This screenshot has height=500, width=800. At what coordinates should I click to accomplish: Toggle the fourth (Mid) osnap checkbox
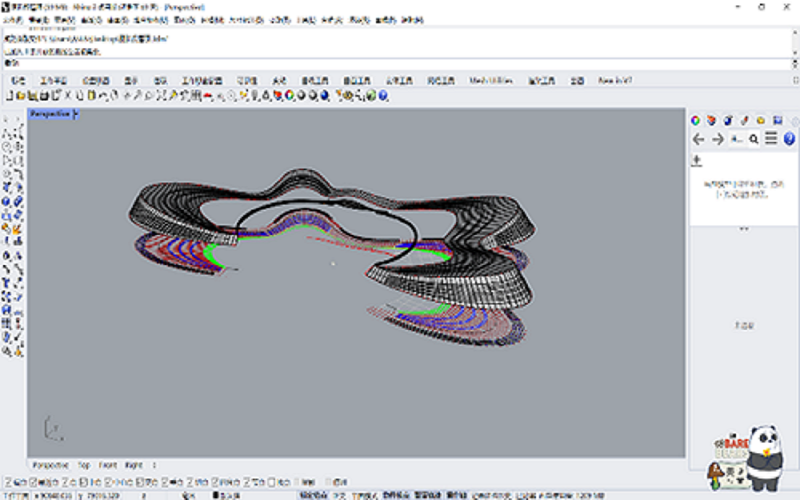[x=84, y=482]
